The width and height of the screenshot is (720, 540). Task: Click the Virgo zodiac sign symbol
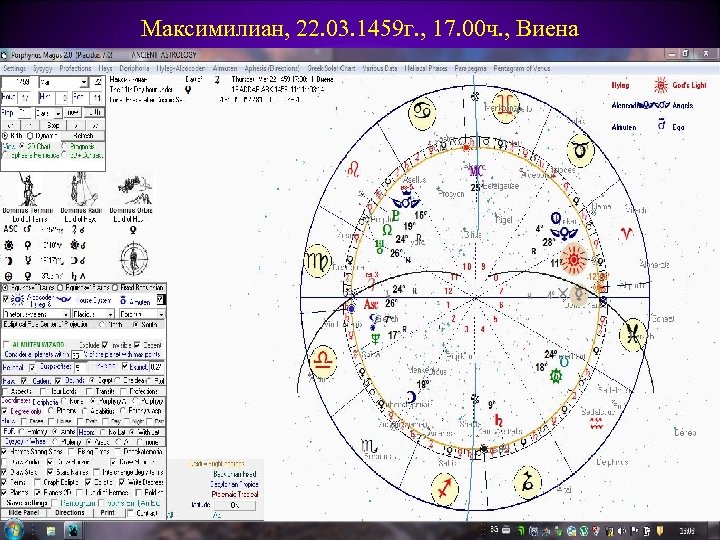[x=318, y=261]
